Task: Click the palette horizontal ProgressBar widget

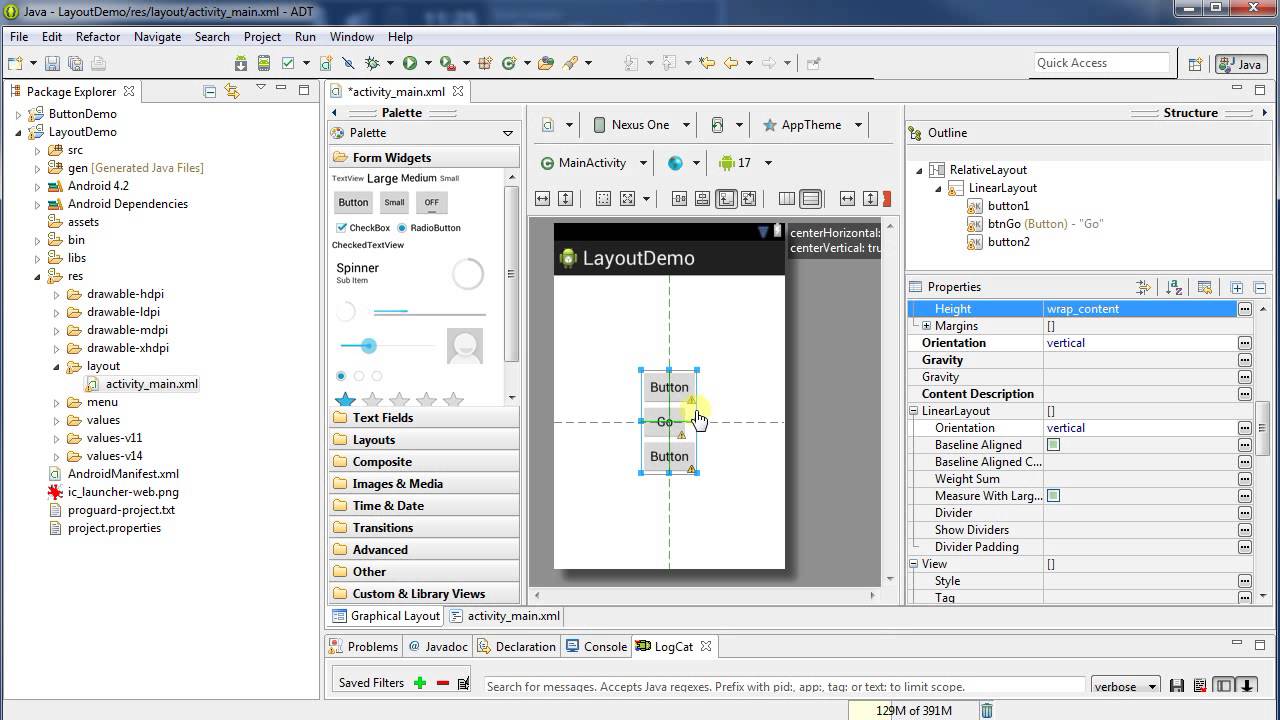Action: tap(429, 312)
